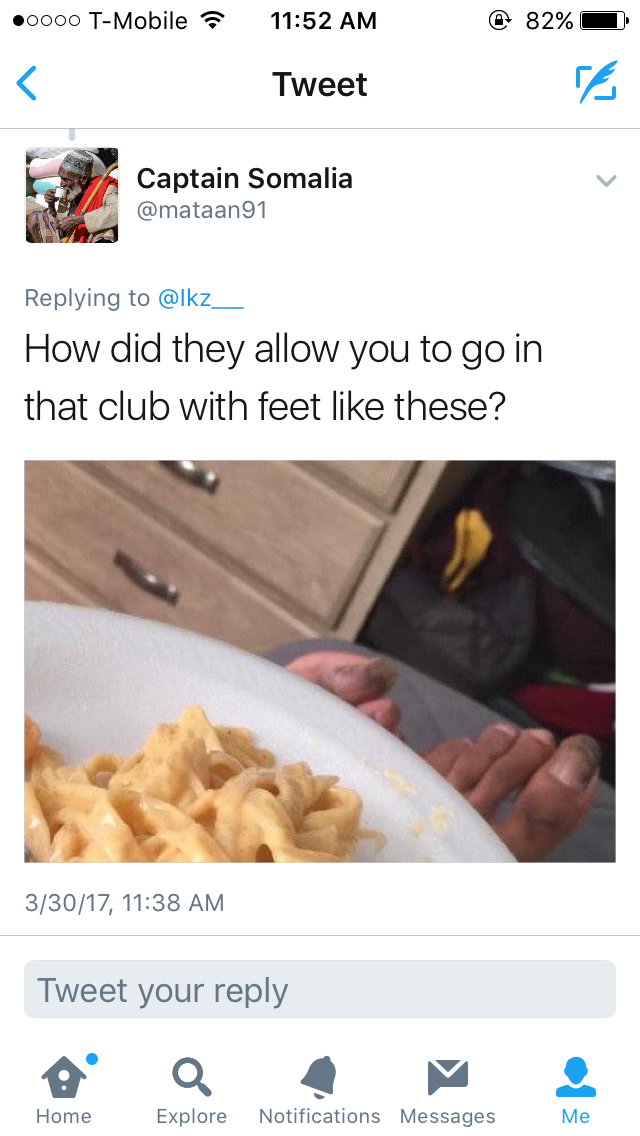Expand tweet options chevron dropdown
The width and height of the screenshot is (640, 1136).
point(606,180)
